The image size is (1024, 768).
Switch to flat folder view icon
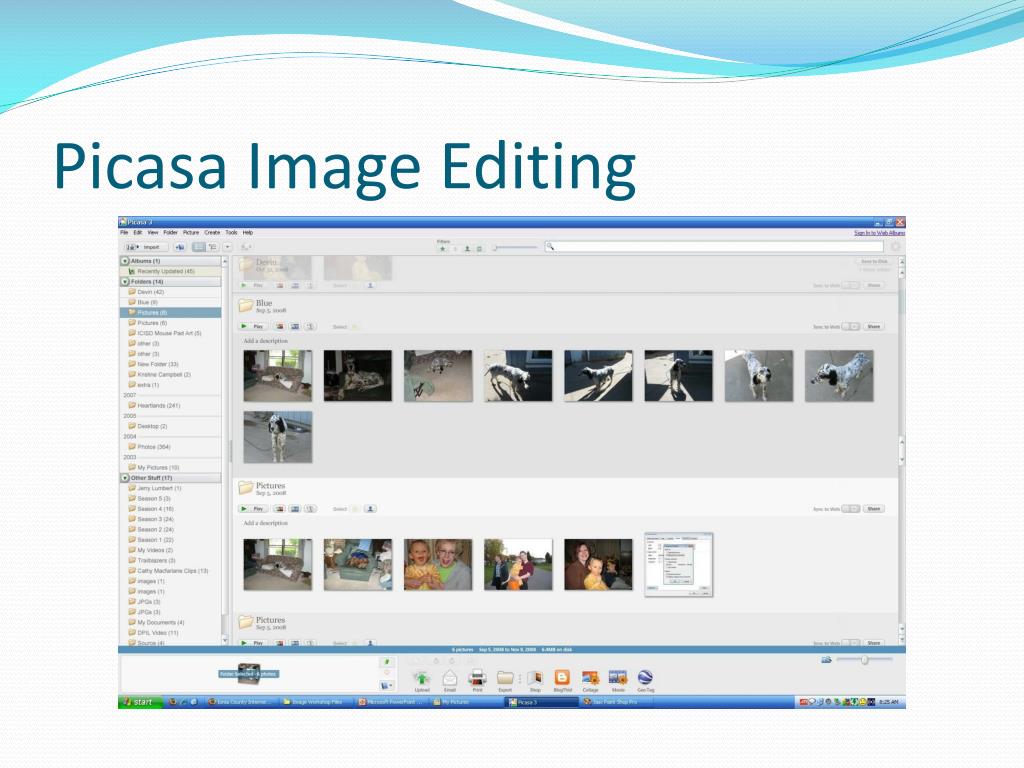(x=199, y=248)
